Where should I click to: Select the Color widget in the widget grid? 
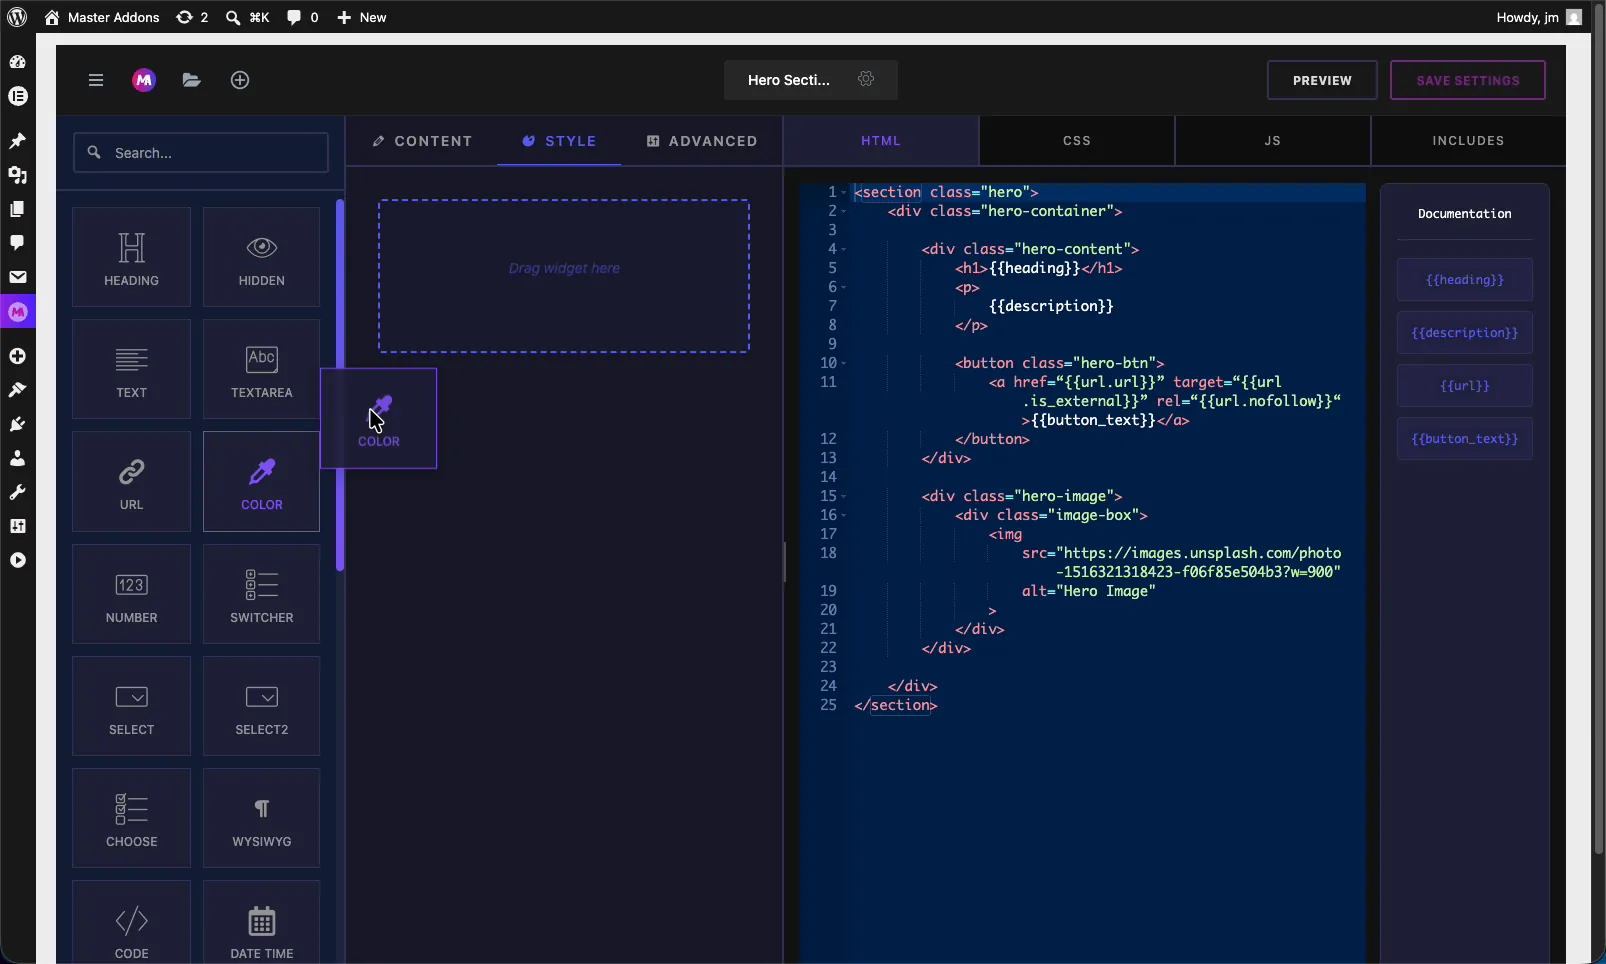261,481
